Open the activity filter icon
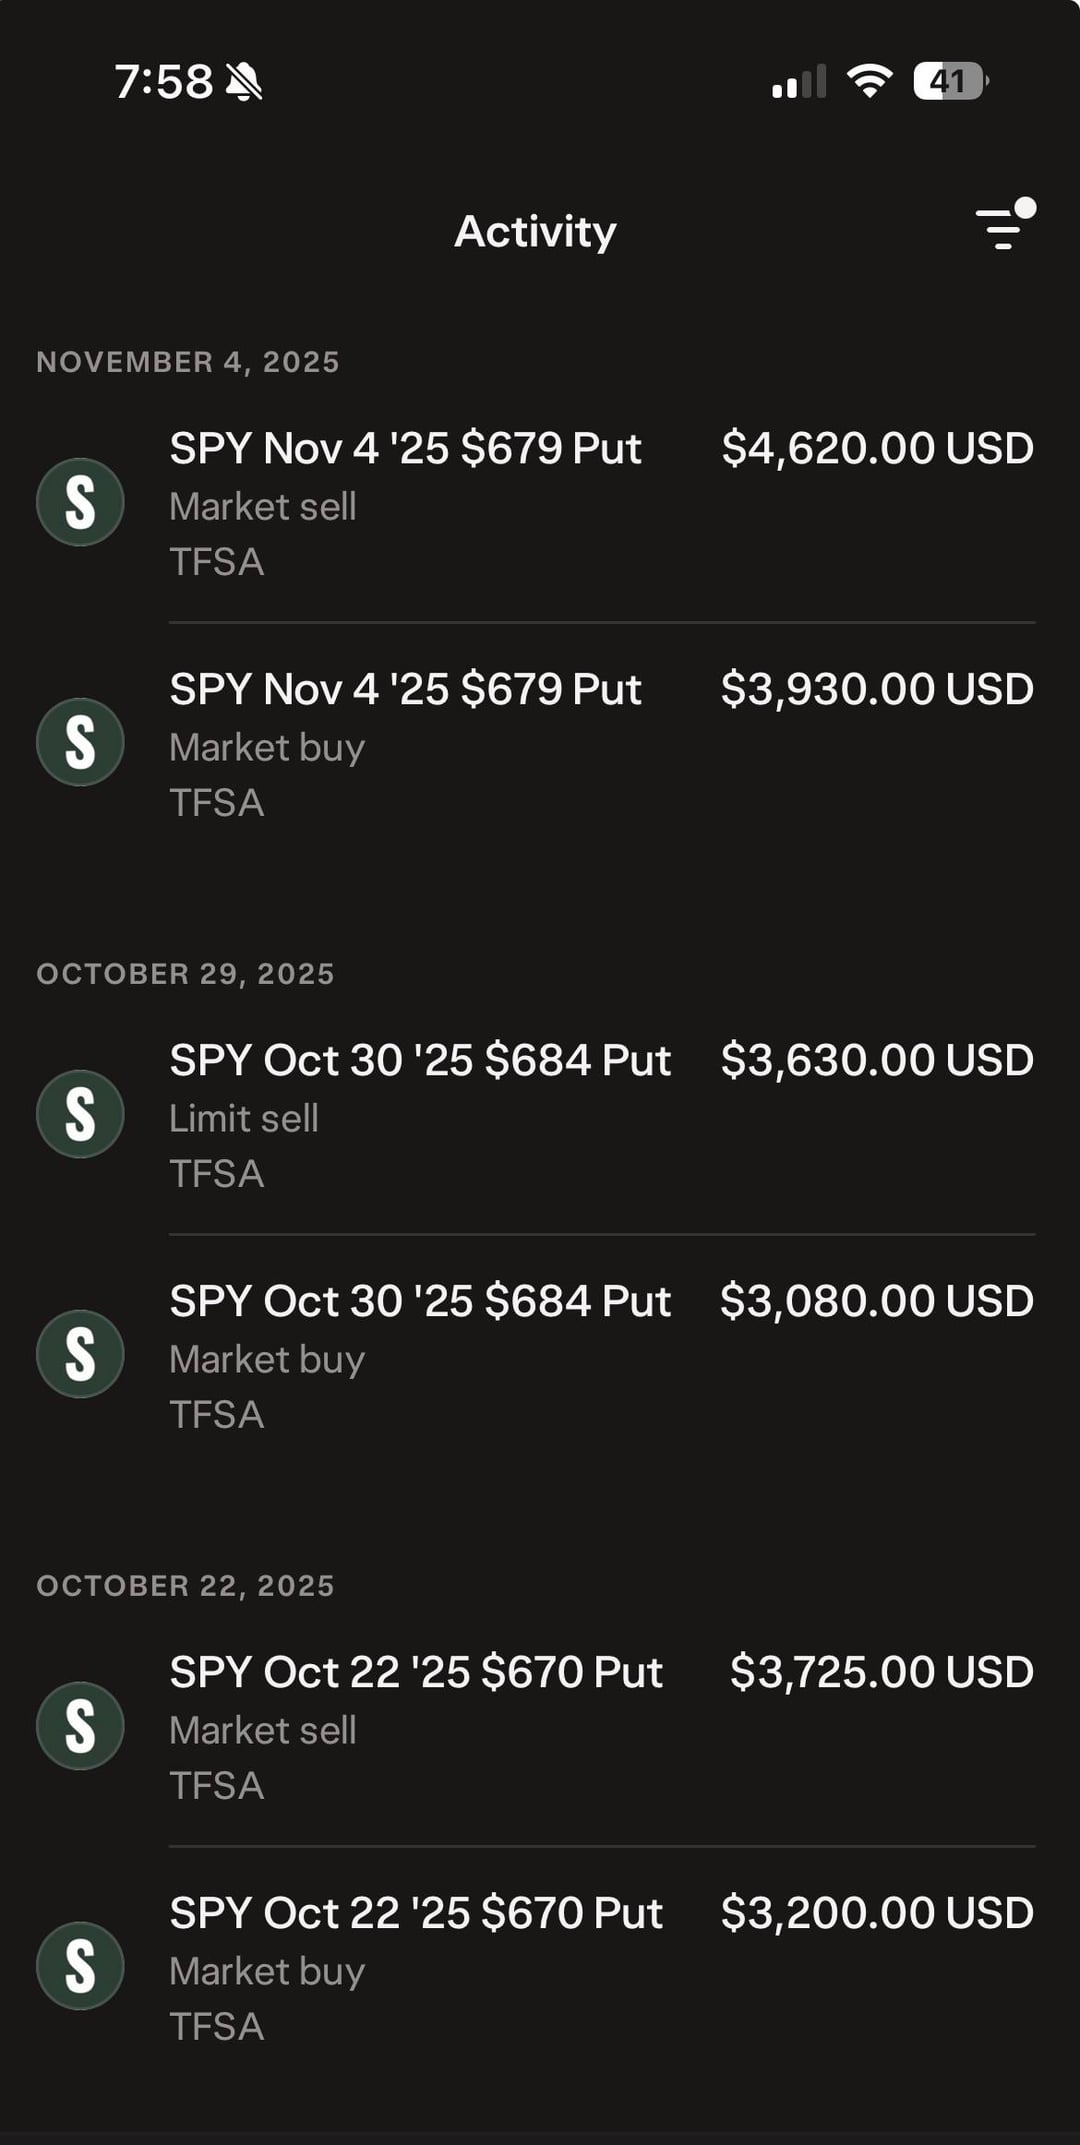This screenshot has height=2145, width=1080. (1003, 227)
